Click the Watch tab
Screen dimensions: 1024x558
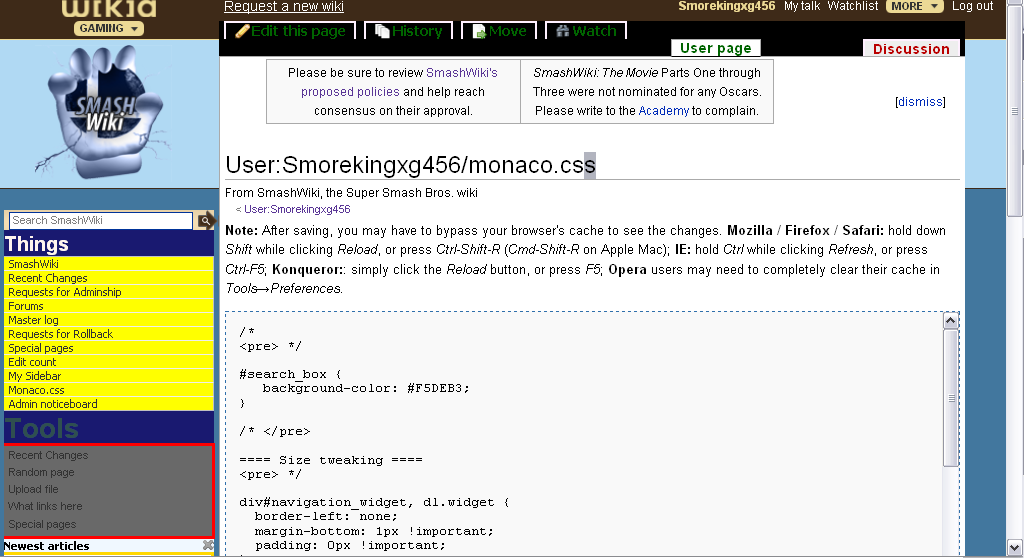586,31
